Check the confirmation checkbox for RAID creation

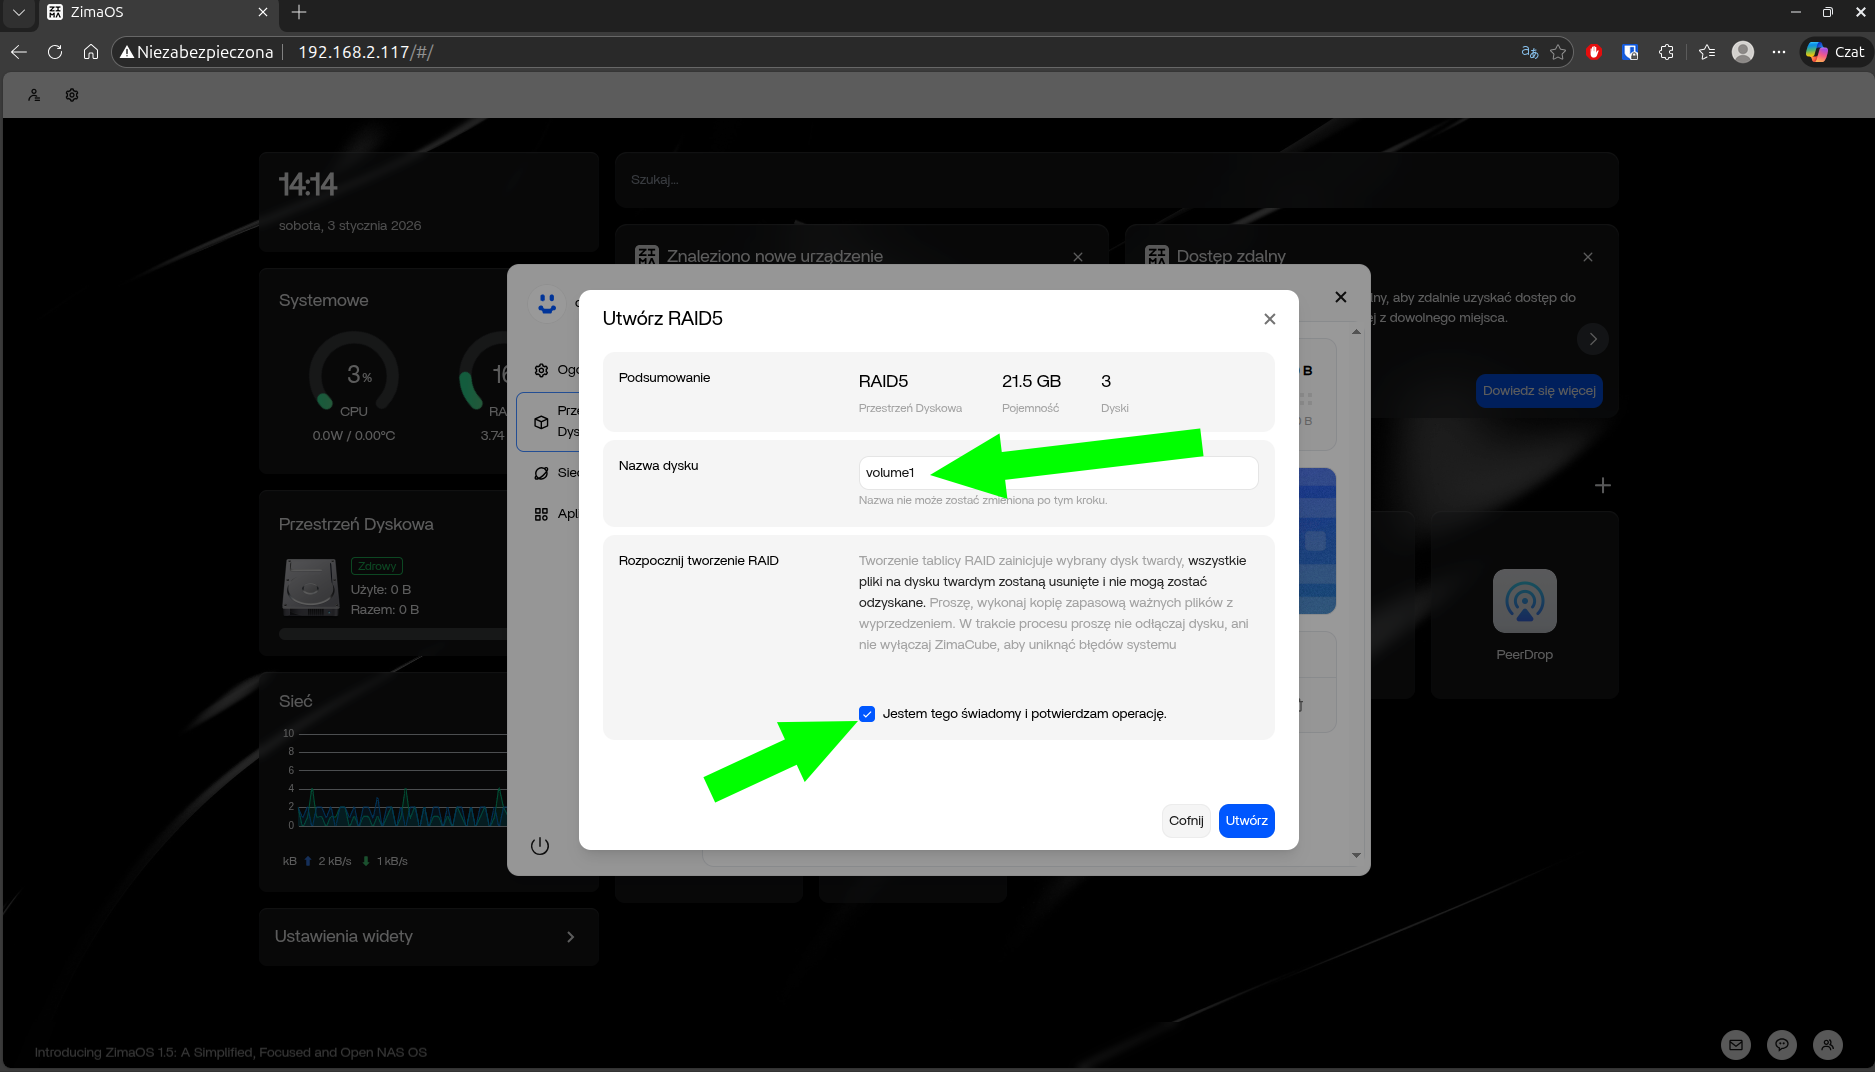tap(867, 714)
